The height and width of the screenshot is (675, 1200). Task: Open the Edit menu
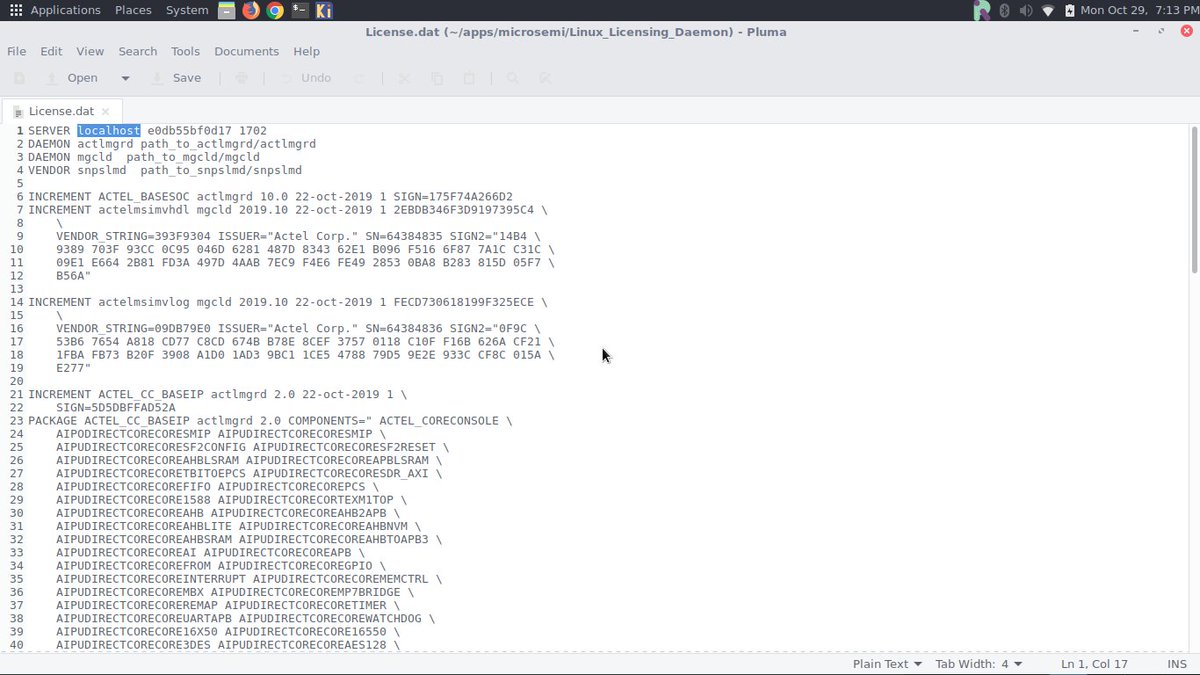(51, 51)
